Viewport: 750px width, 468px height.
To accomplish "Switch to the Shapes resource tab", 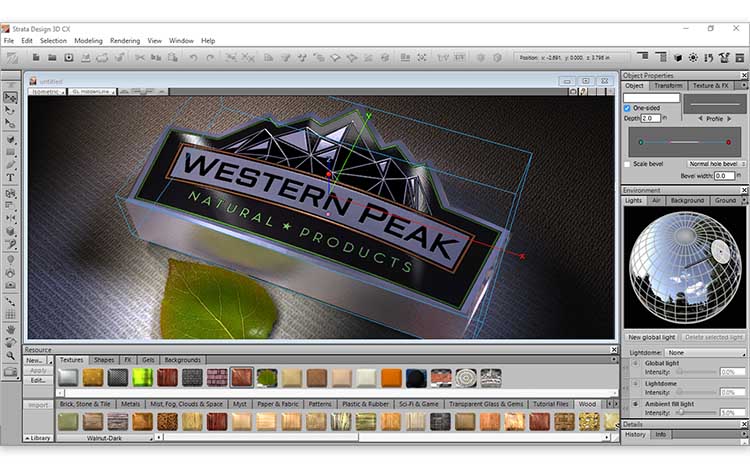I will [x=104, y=360].
